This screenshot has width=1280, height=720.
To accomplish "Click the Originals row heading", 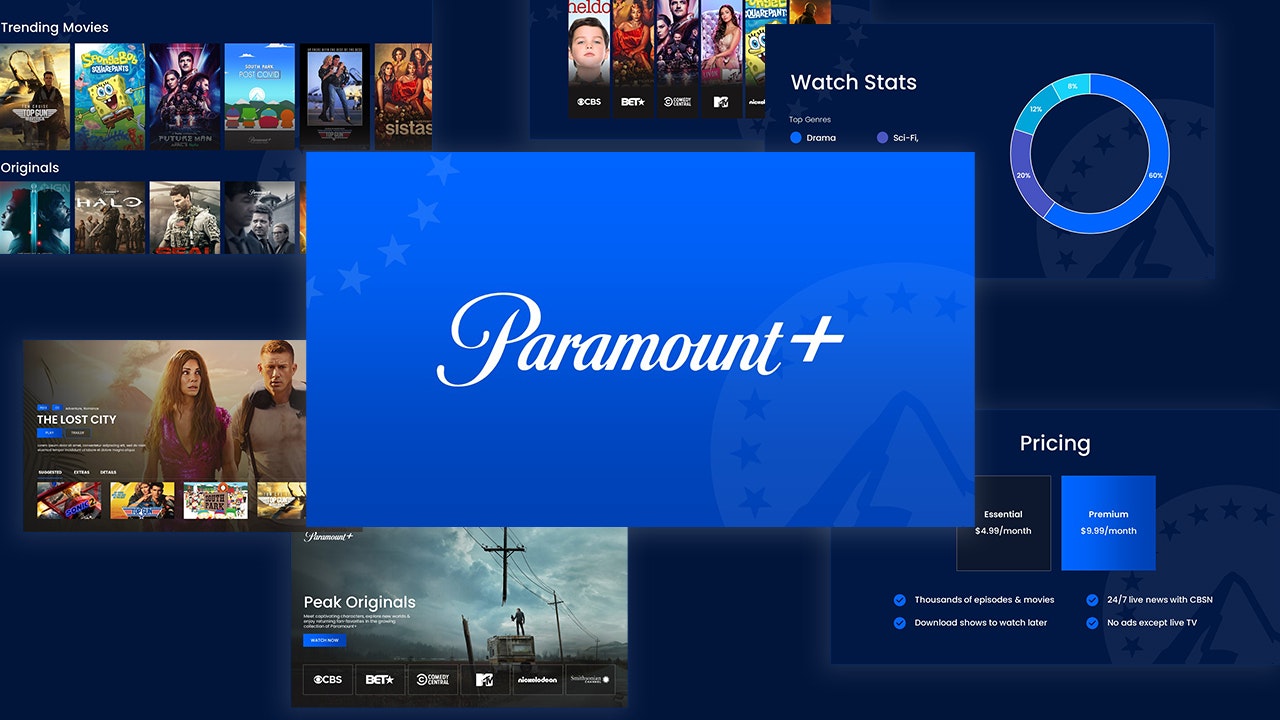I will [x=30, y=168].
